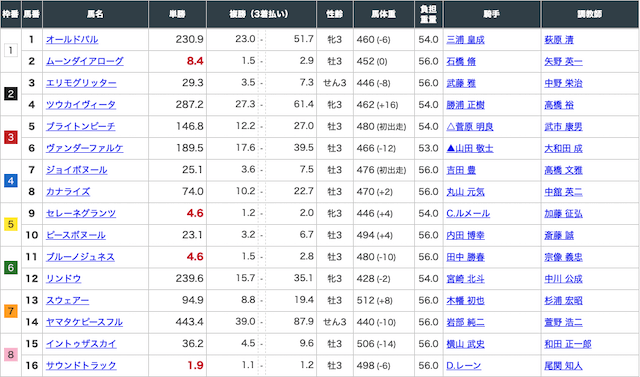Open horse スウェアー page
Screen dimensions: 640x377
(x=67, y=300)
